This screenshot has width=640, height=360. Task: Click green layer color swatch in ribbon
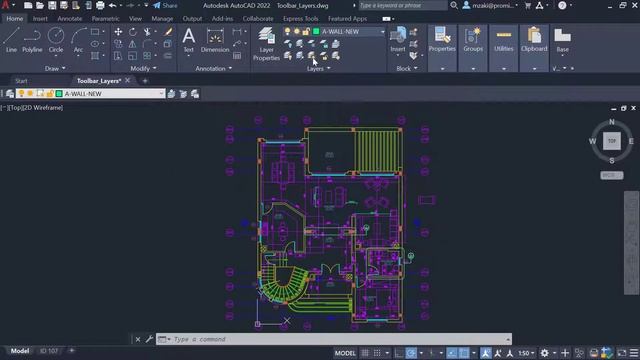click(316, 31)
